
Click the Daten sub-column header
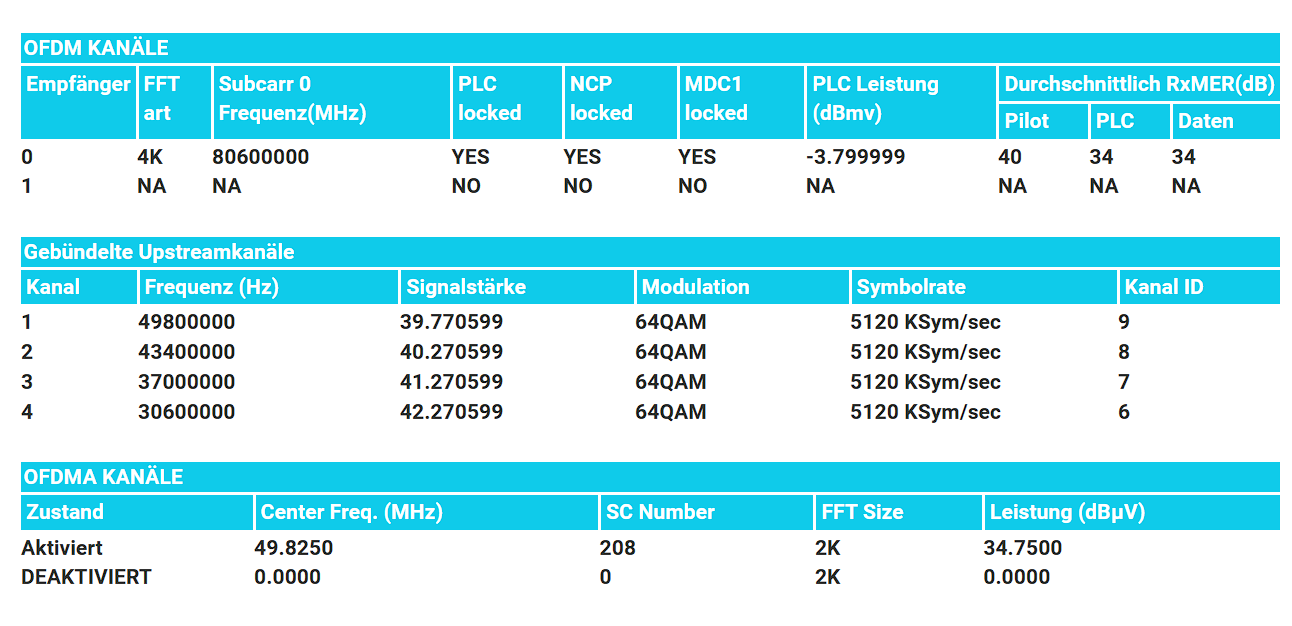coord(1205,121)
